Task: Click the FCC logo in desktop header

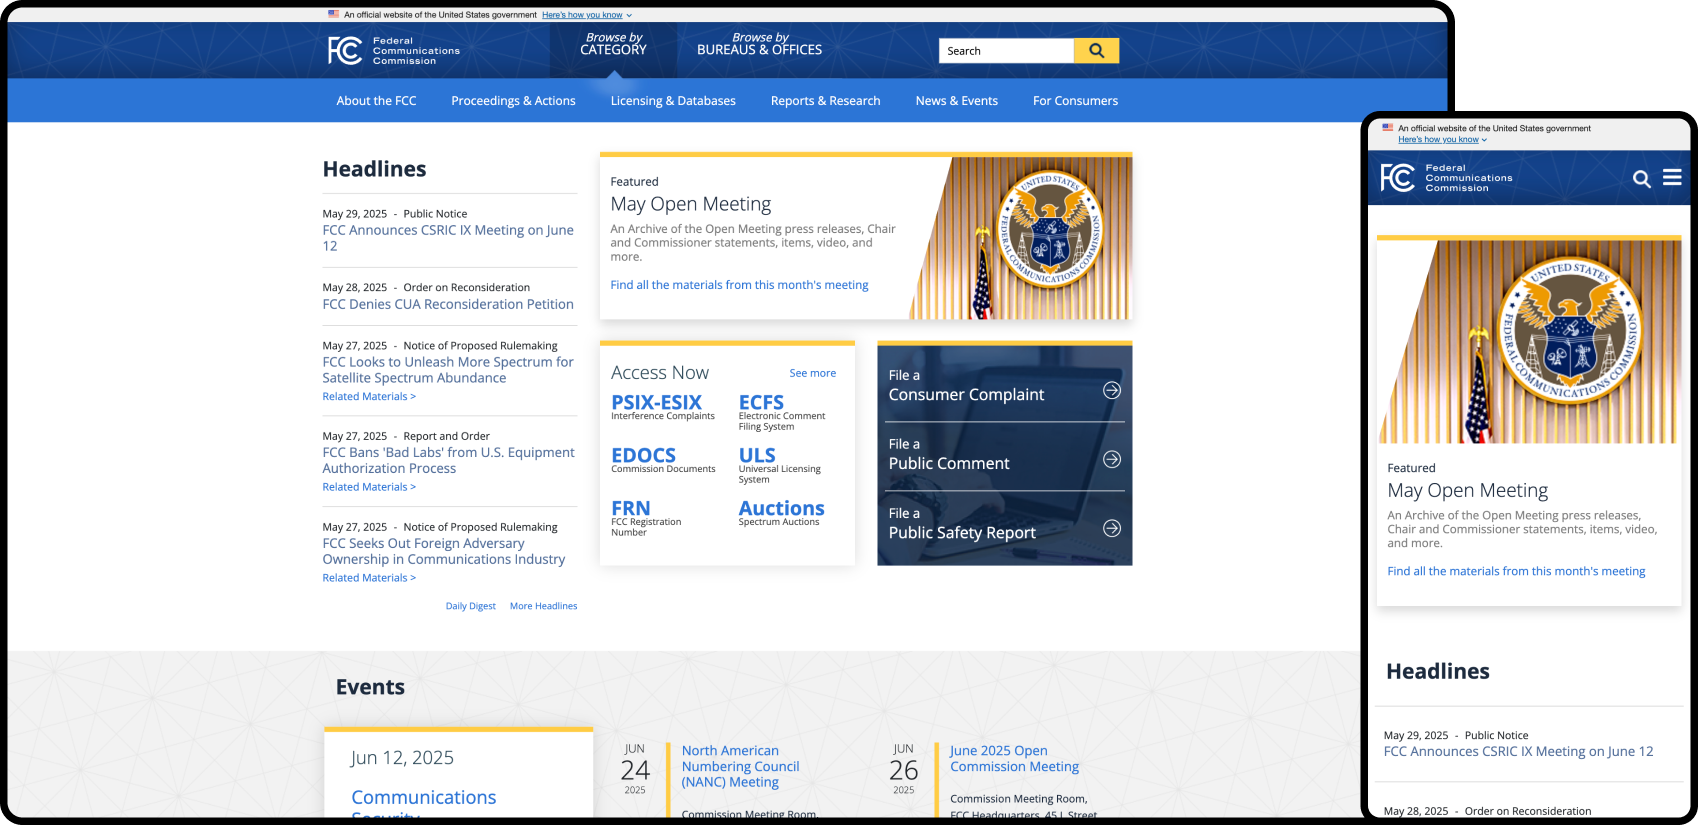Action: 394,51
